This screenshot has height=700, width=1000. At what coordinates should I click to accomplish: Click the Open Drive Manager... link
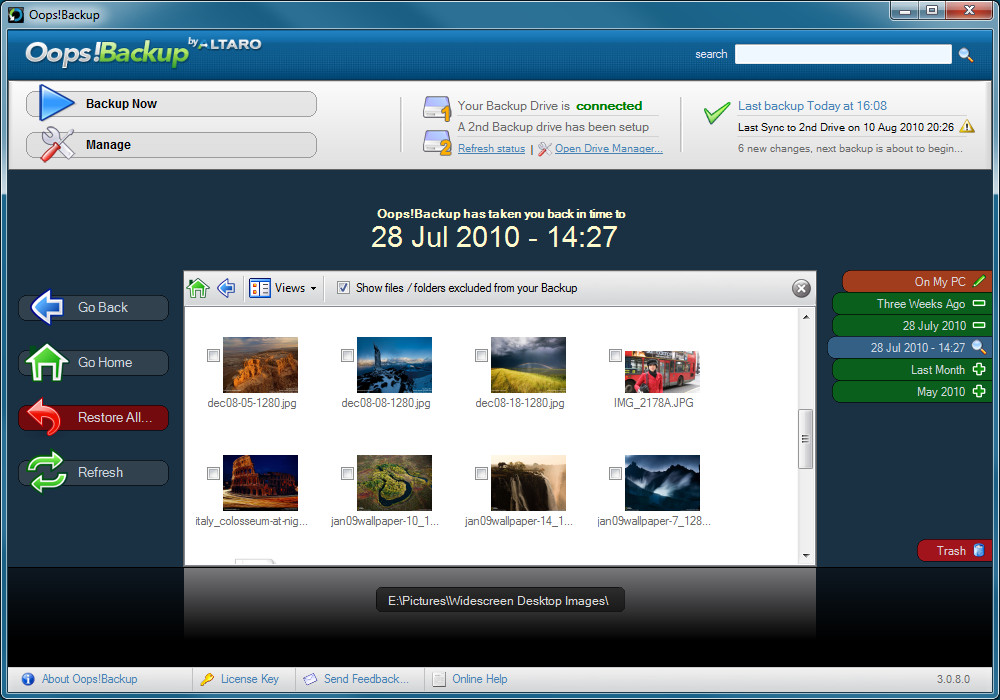coord(608,149)
